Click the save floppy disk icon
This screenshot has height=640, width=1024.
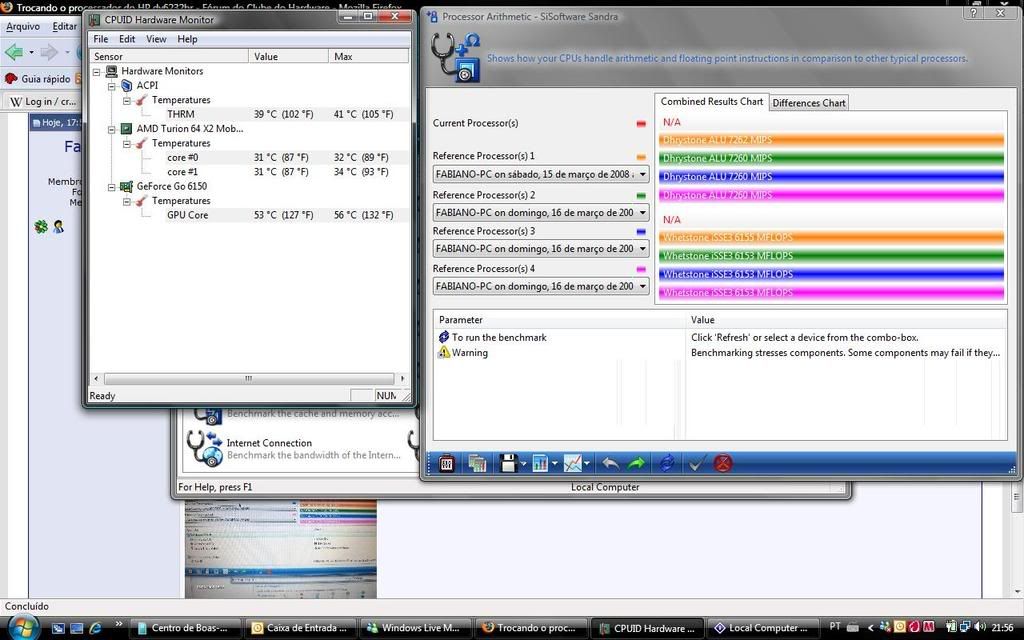pyautogui.click(x=508, y=463)
